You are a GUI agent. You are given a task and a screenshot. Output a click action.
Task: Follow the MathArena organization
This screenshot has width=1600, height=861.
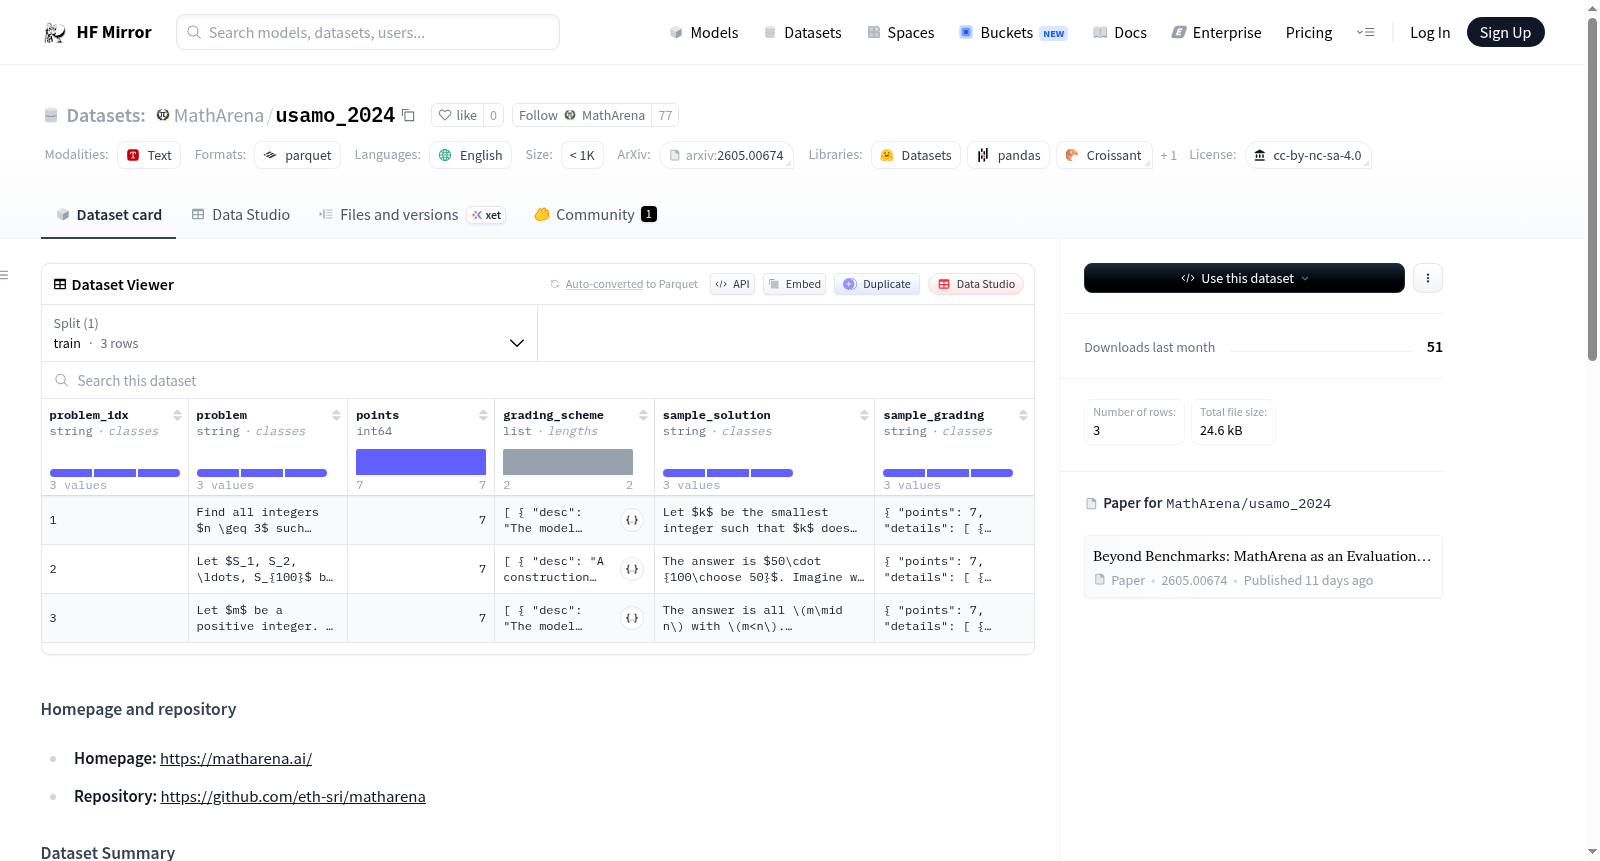point(582,115)
